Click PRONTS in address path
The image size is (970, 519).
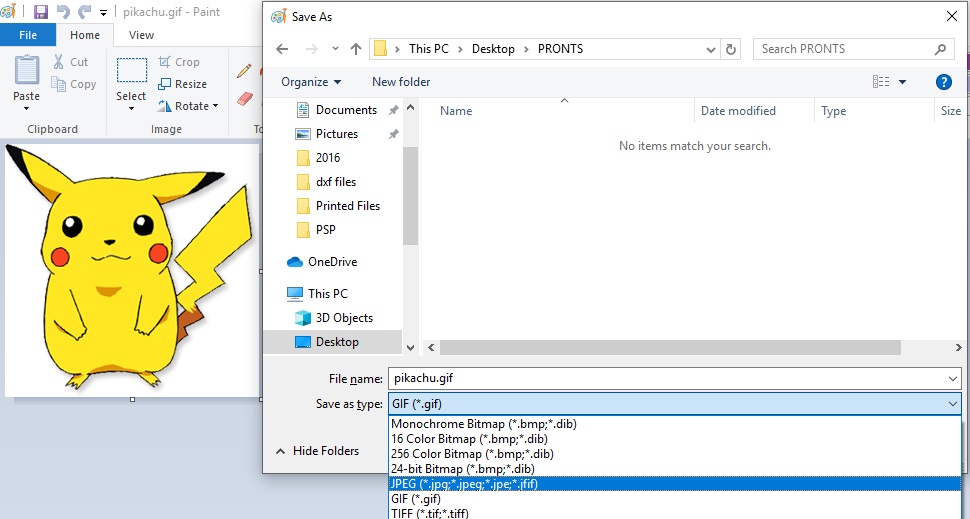coord(560,49)
